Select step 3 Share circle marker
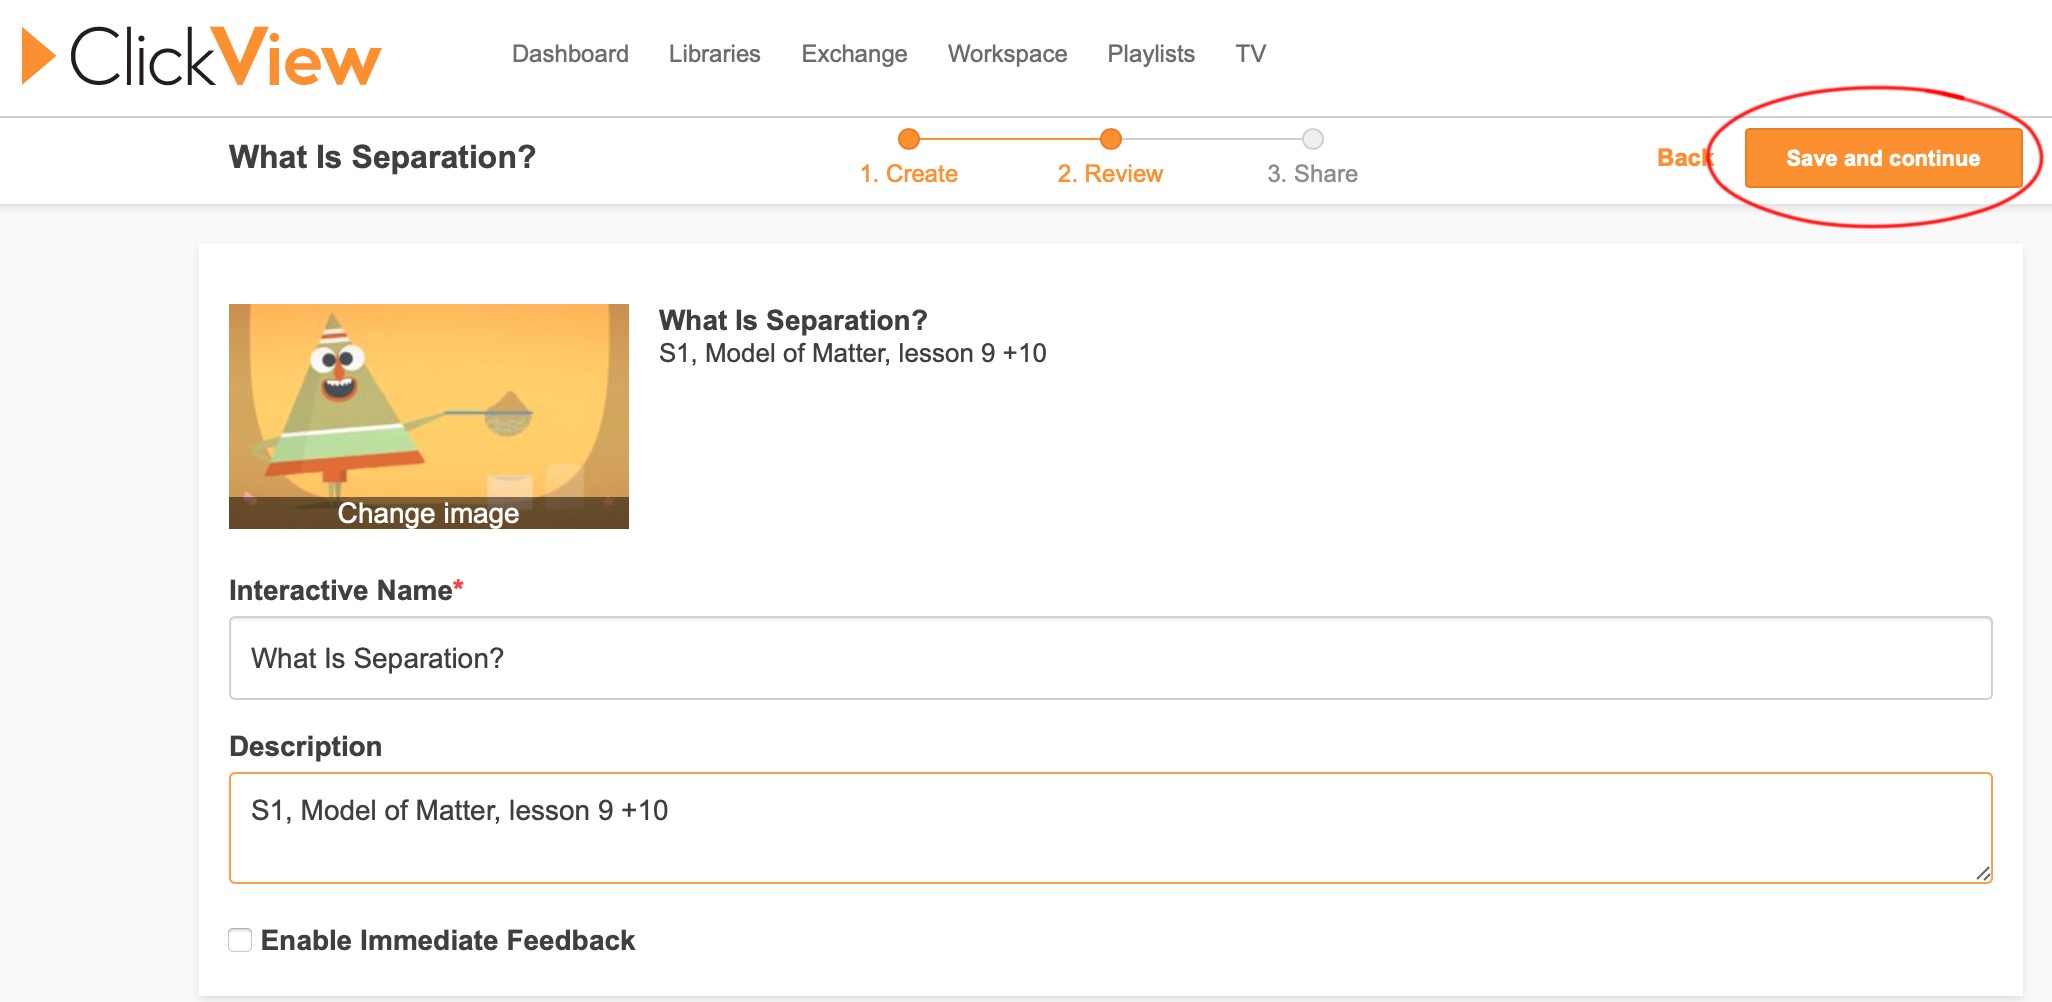This screenshot has width=2052, height=1002. point(1312,139)
